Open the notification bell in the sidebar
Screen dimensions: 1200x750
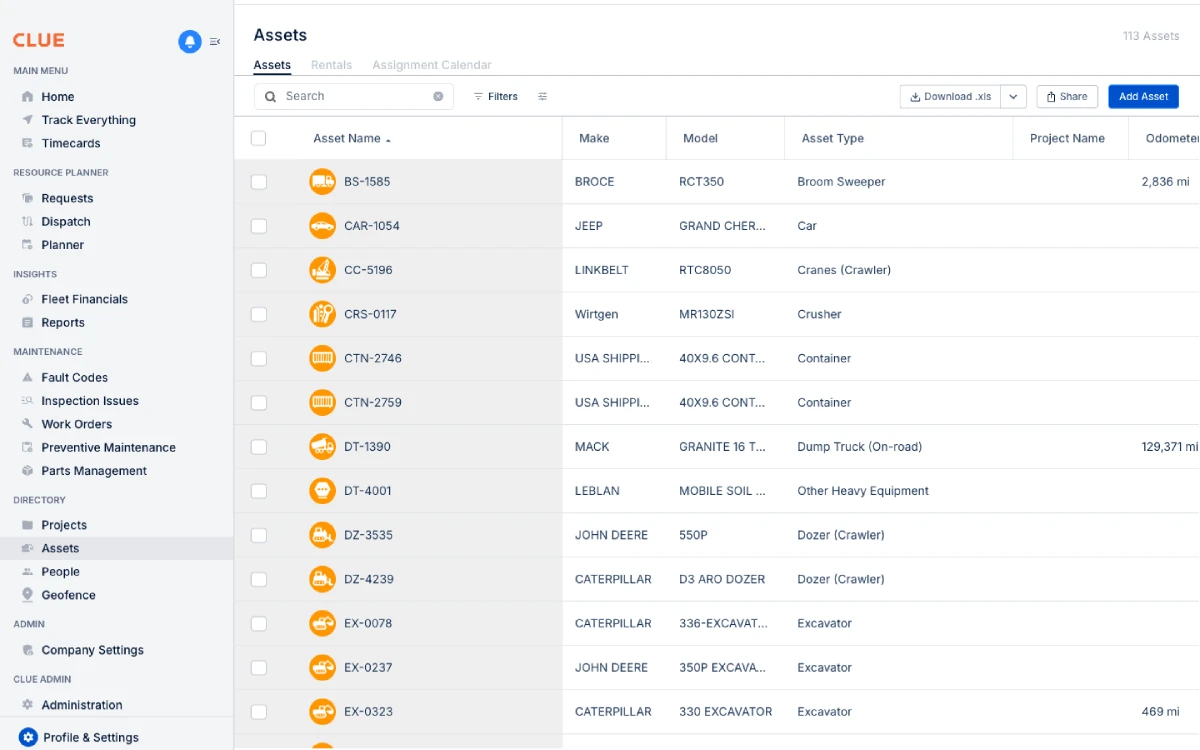(189, 41)
